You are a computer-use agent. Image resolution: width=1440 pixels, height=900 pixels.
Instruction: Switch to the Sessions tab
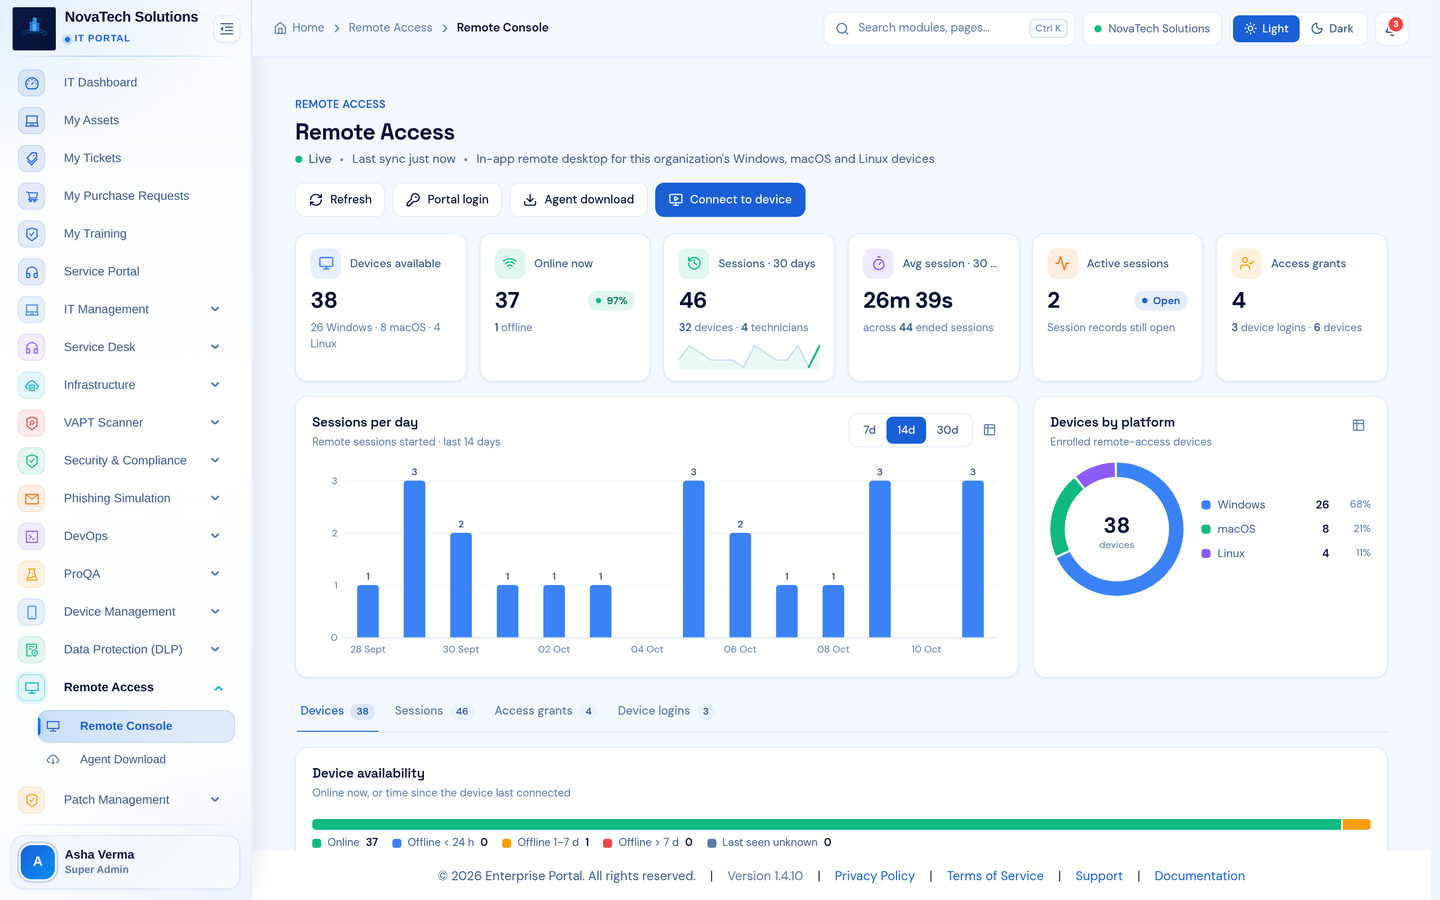(432, 711)
